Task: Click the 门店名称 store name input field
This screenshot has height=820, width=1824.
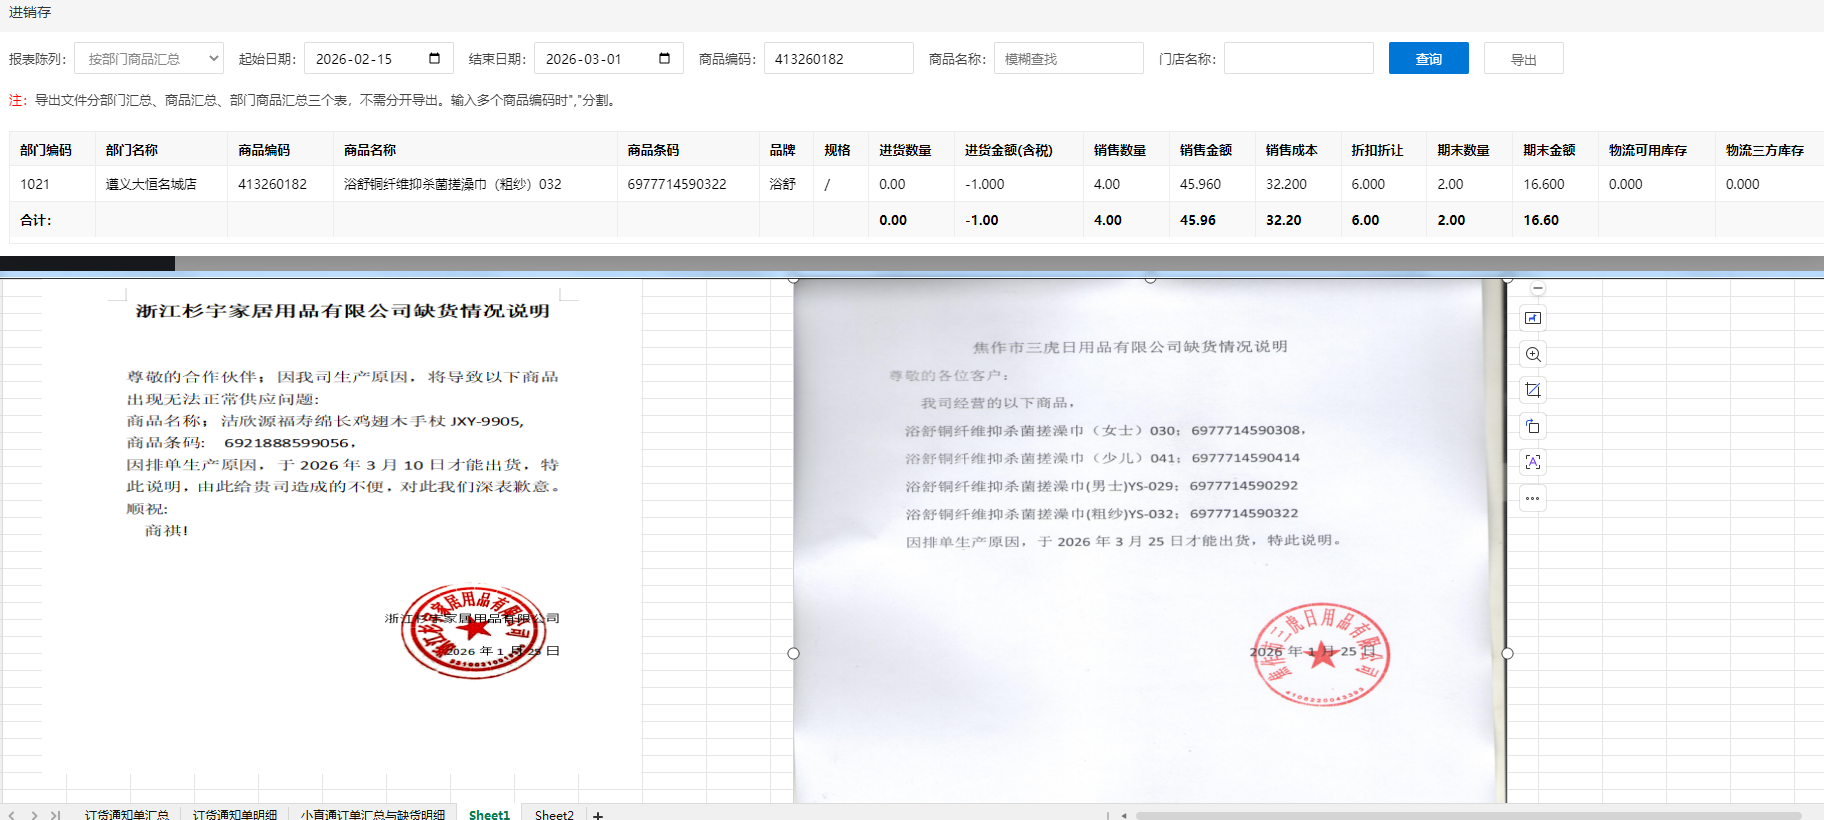Action: (x=1298, y=59)
